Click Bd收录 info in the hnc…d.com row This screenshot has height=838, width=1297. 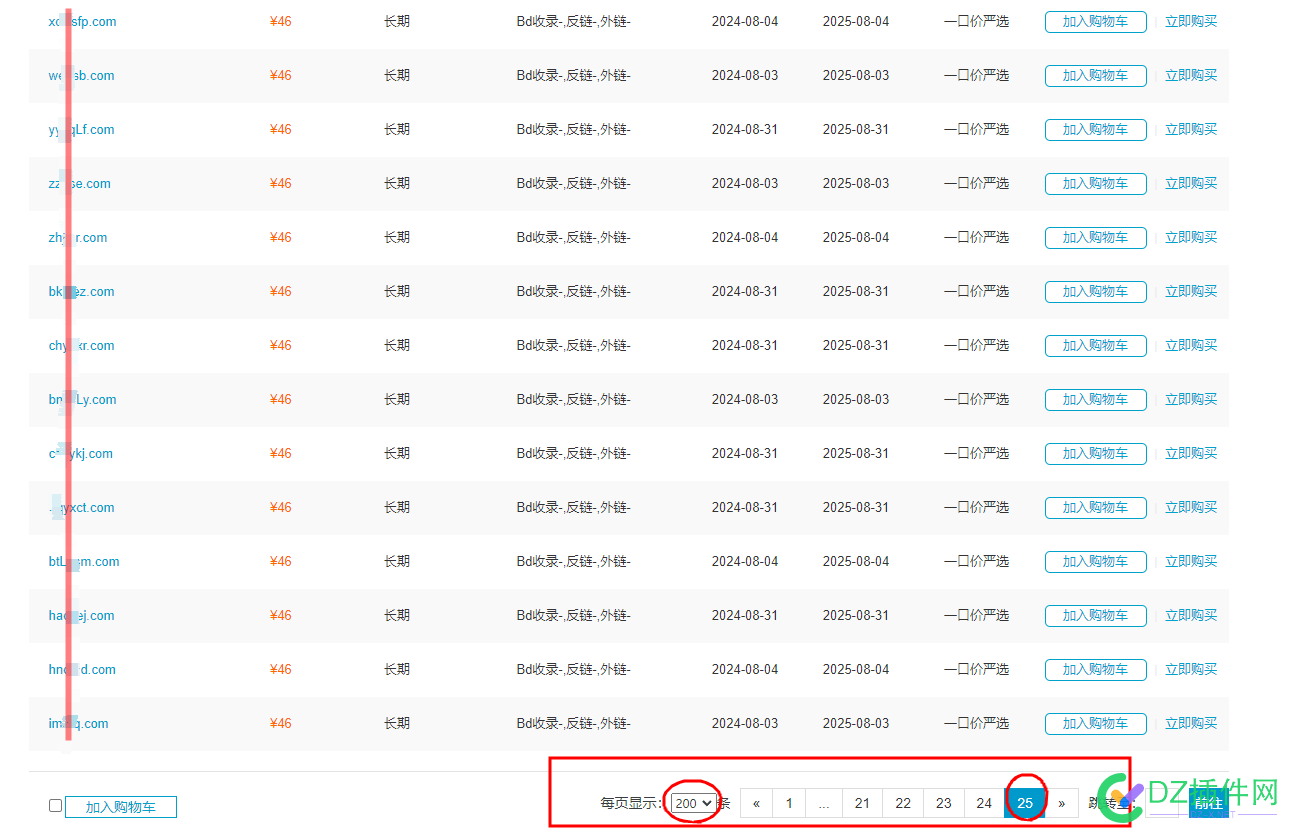click(574, 670)
